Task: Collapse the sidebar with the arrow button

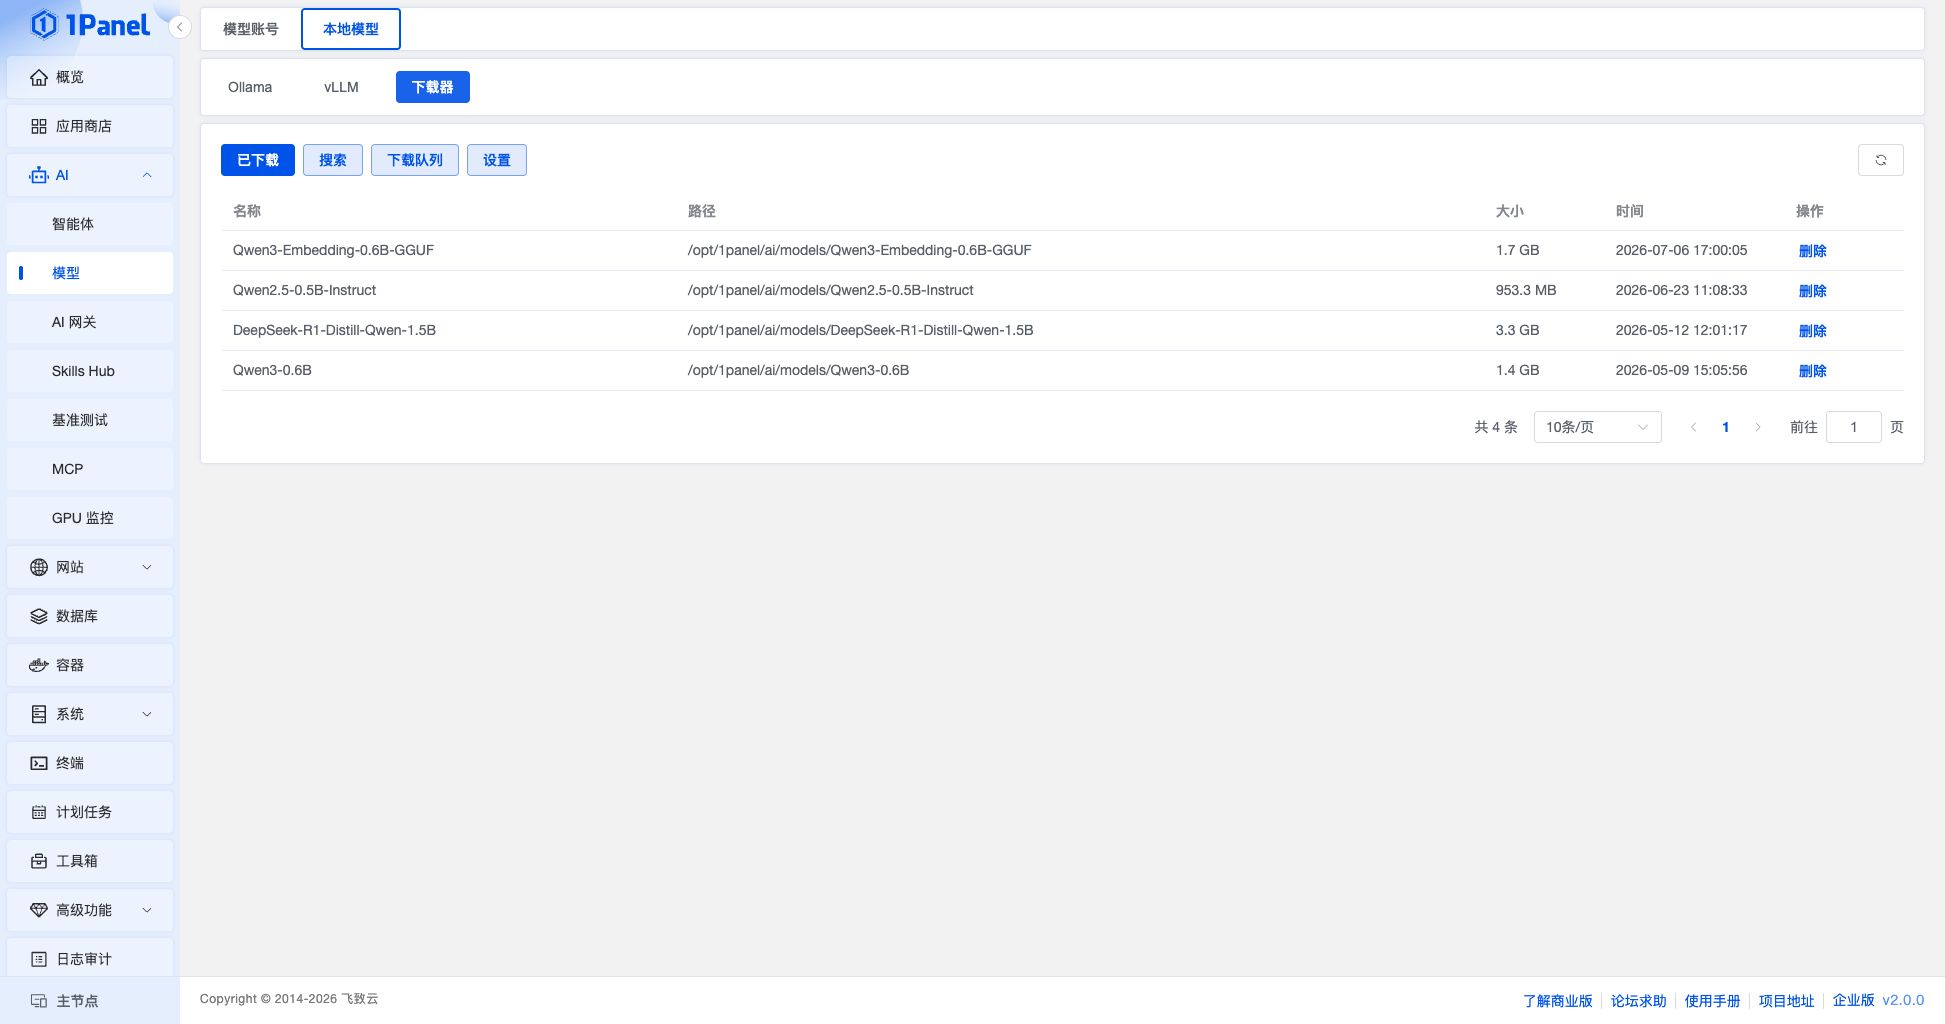Action: click(180, 27)
